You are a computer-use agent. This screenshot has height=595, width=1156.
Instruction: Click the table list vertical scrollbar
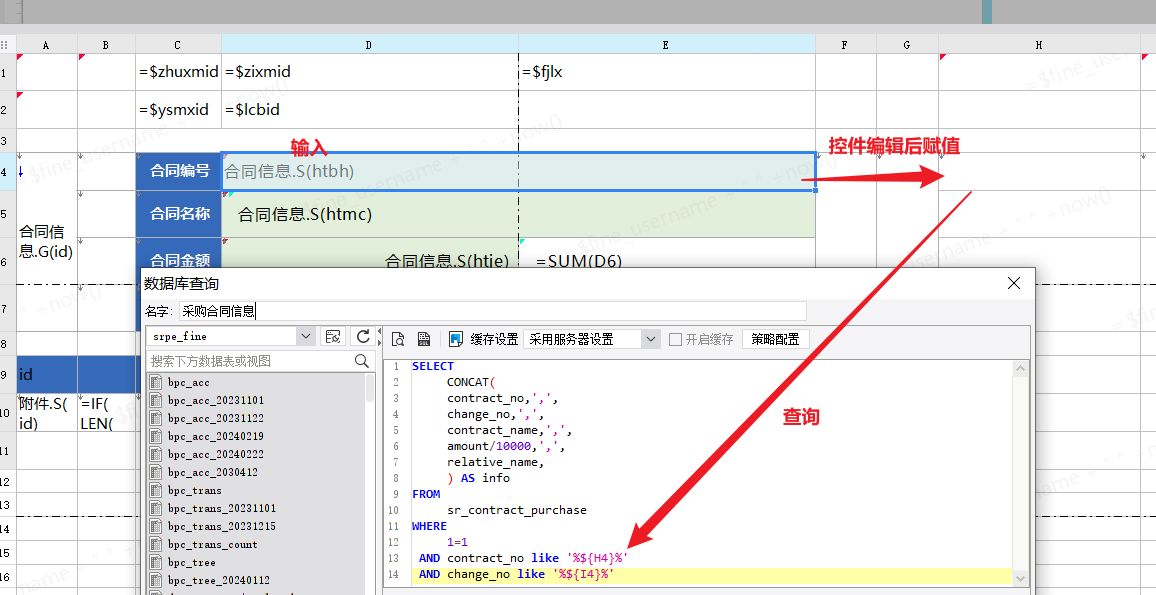[371, 387]
